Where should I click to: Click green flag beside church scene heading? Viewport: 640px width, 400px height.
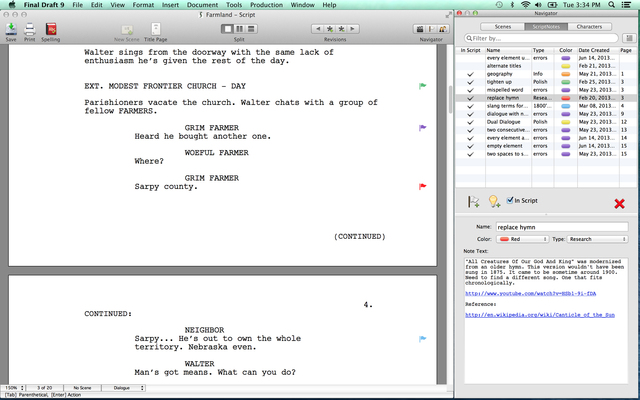[422, 86]
